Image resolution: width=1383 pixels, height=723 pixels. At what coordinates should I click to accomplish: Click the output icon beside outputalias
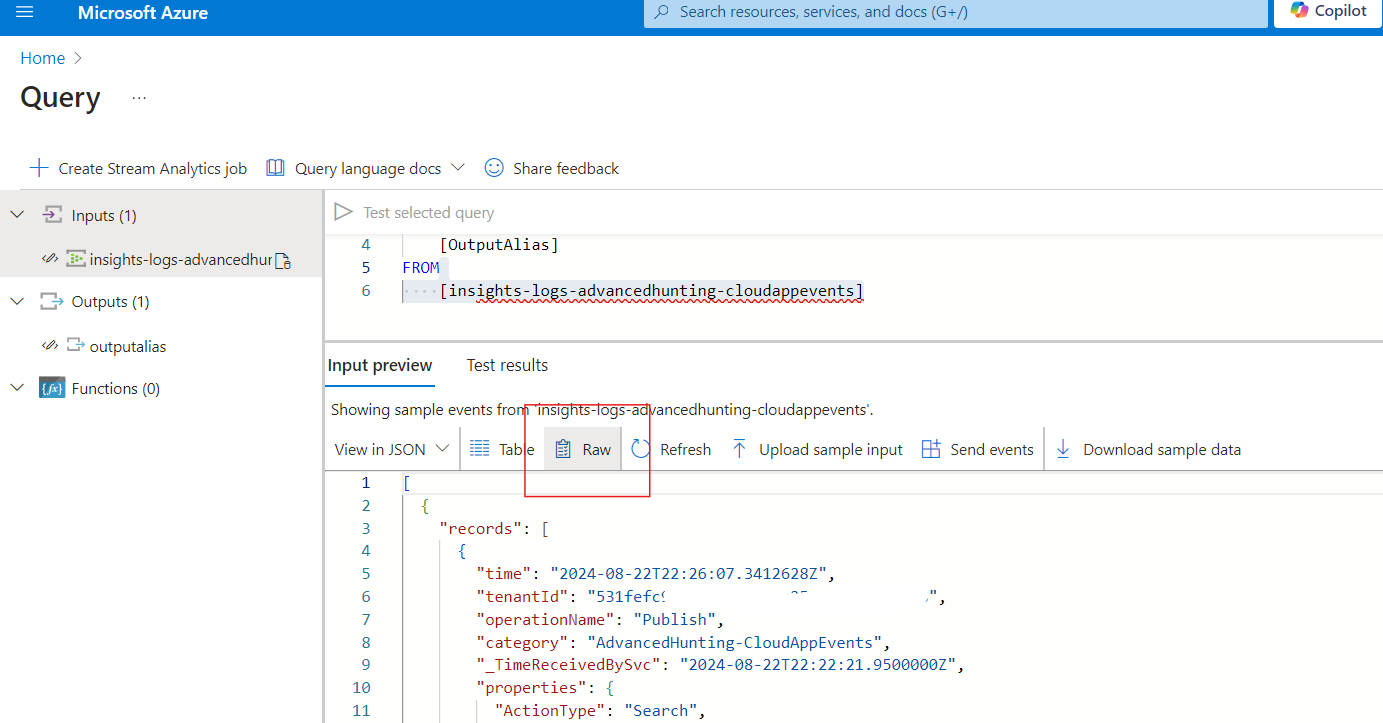(76, 346)
